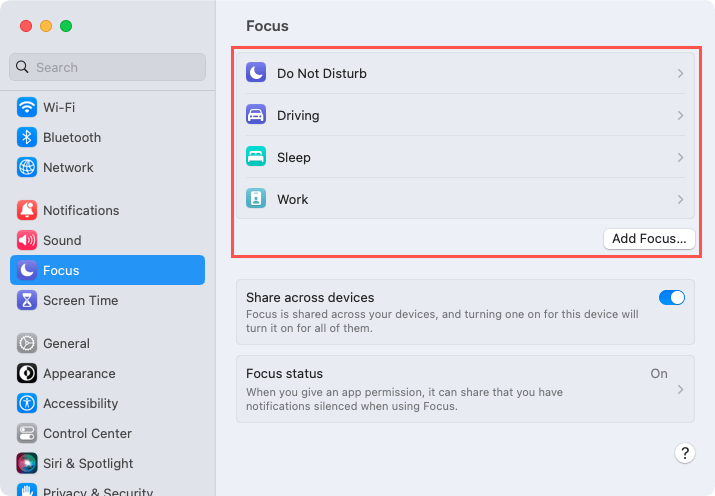Open the Accessibility icon in sidebar
This screenshot has width=715, height=496.
pyautogui.click(x=27, y=403)
